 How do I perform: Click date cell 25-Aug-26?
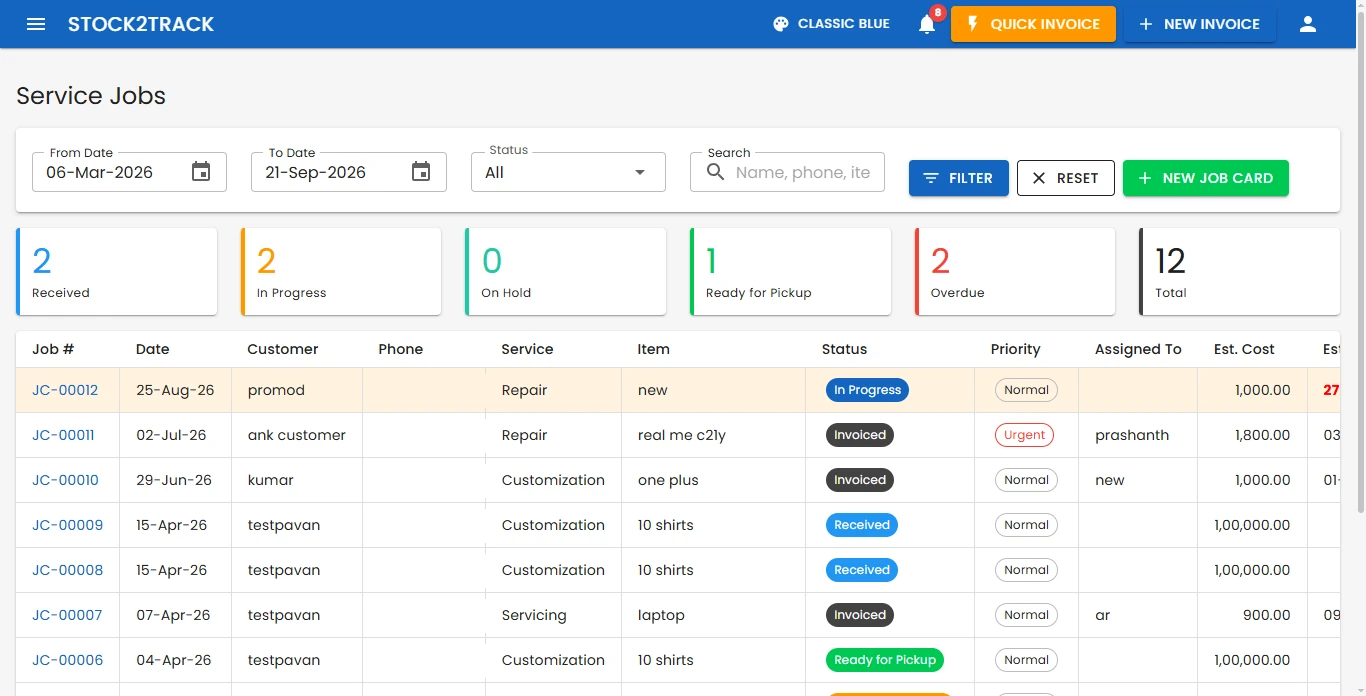point(175,390)
